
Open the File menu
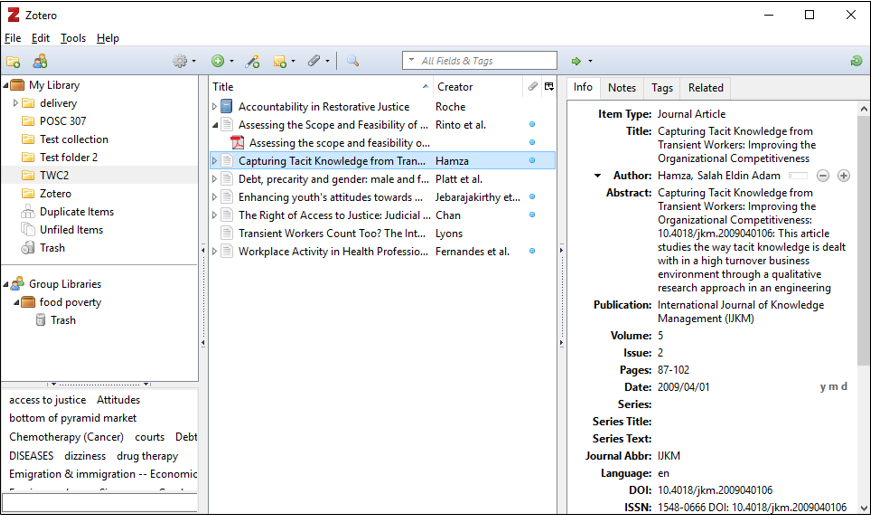click(12, 38)
